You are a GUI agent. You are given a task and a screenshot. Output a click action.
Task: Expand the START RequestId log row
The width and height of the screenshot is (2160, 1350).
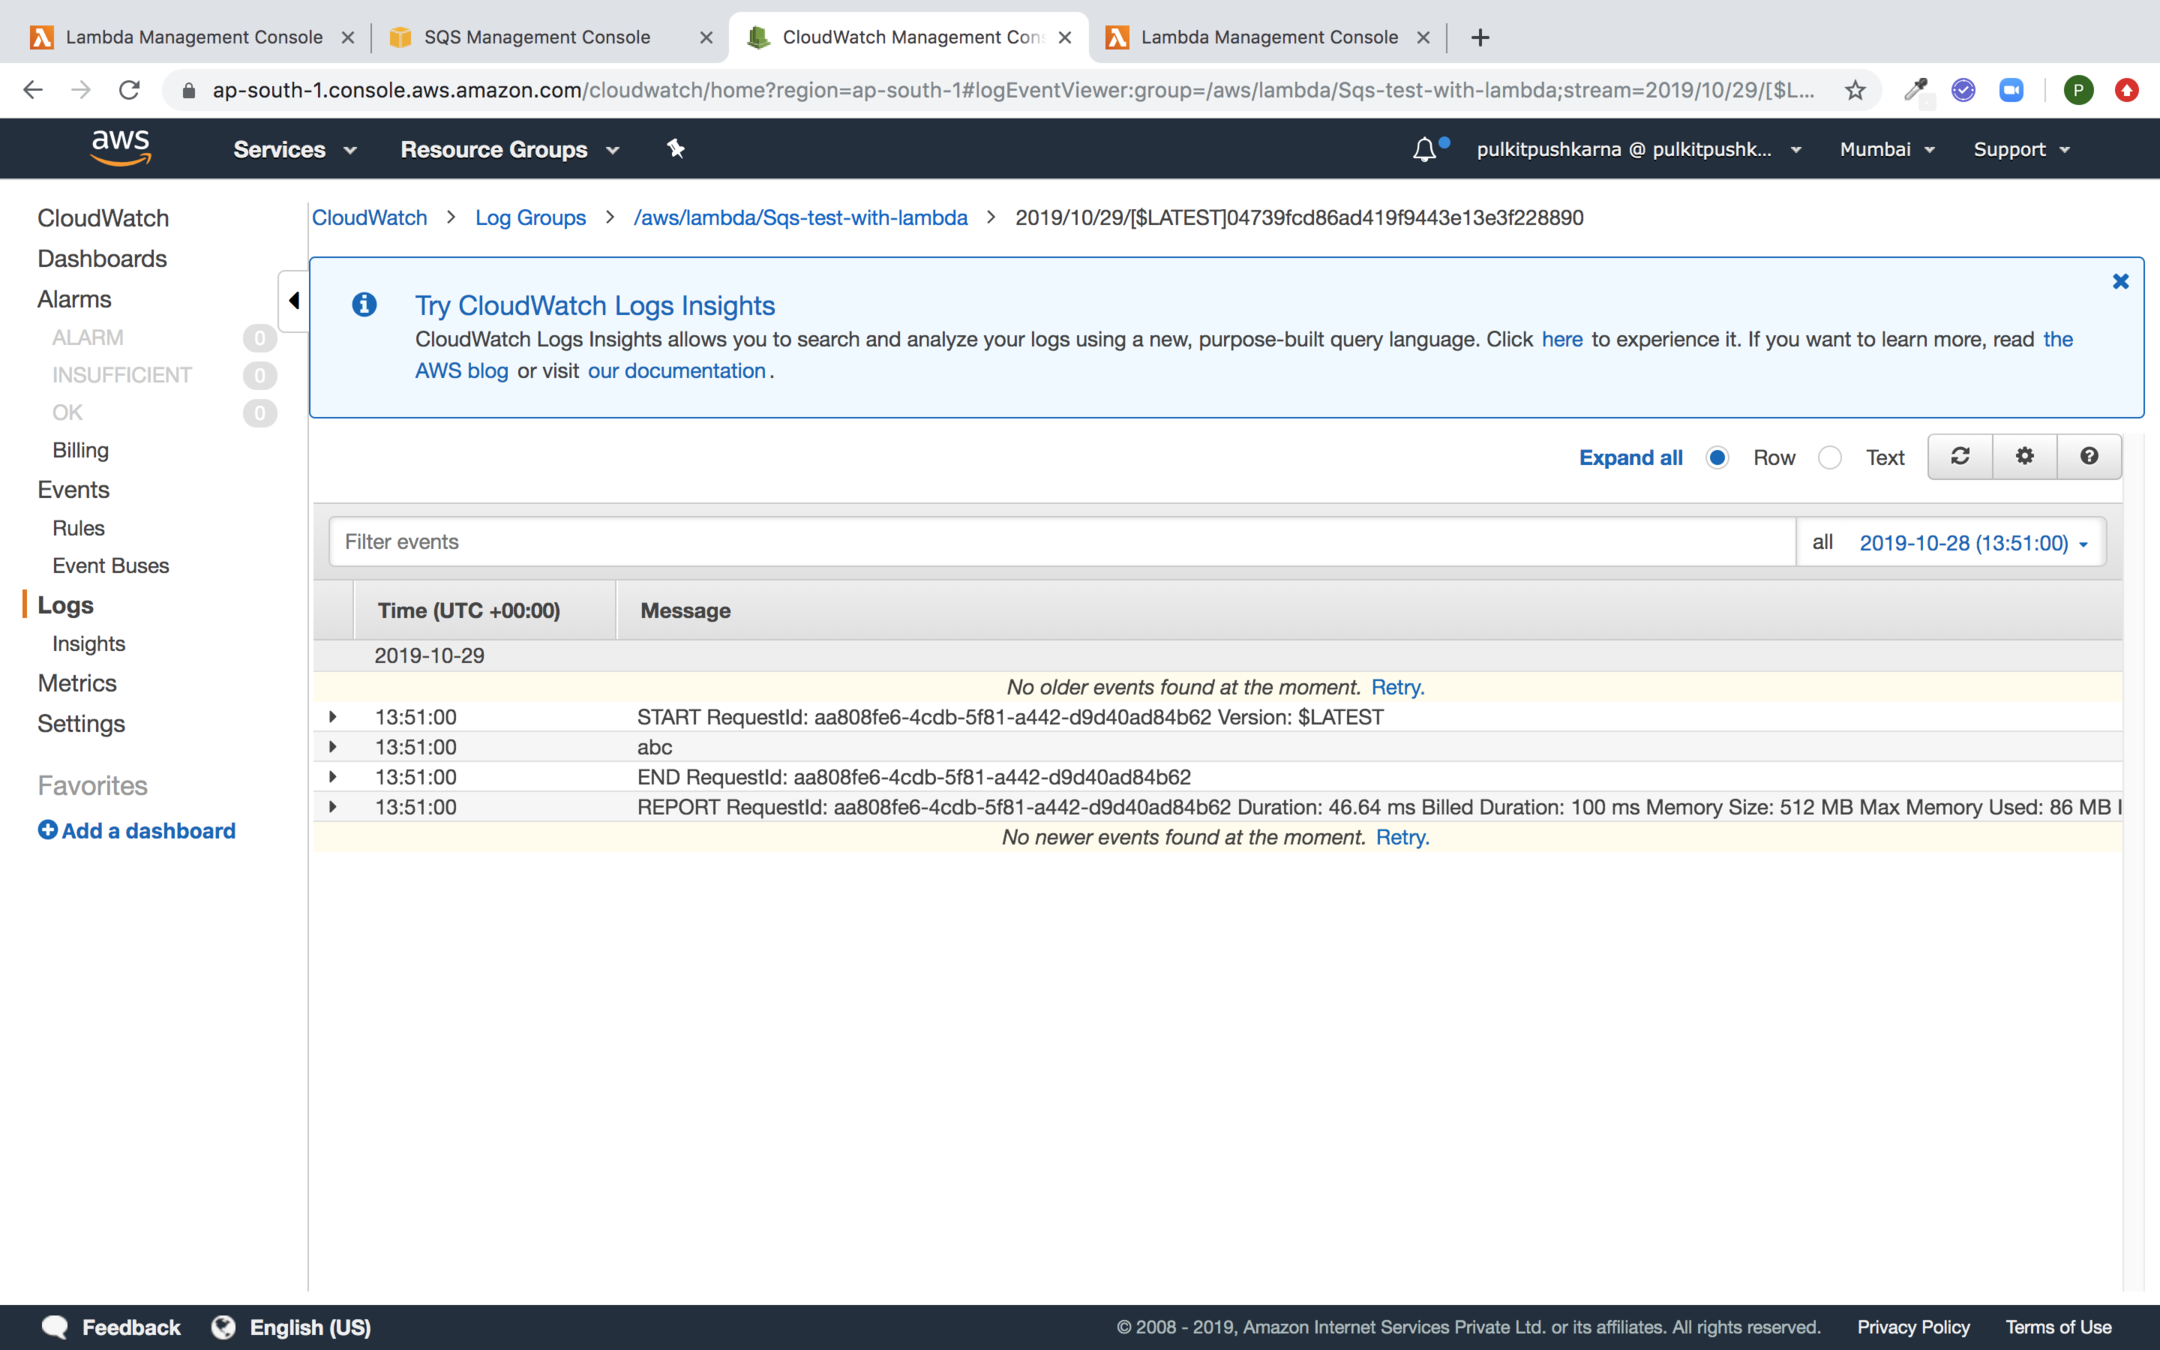(333, 717)
